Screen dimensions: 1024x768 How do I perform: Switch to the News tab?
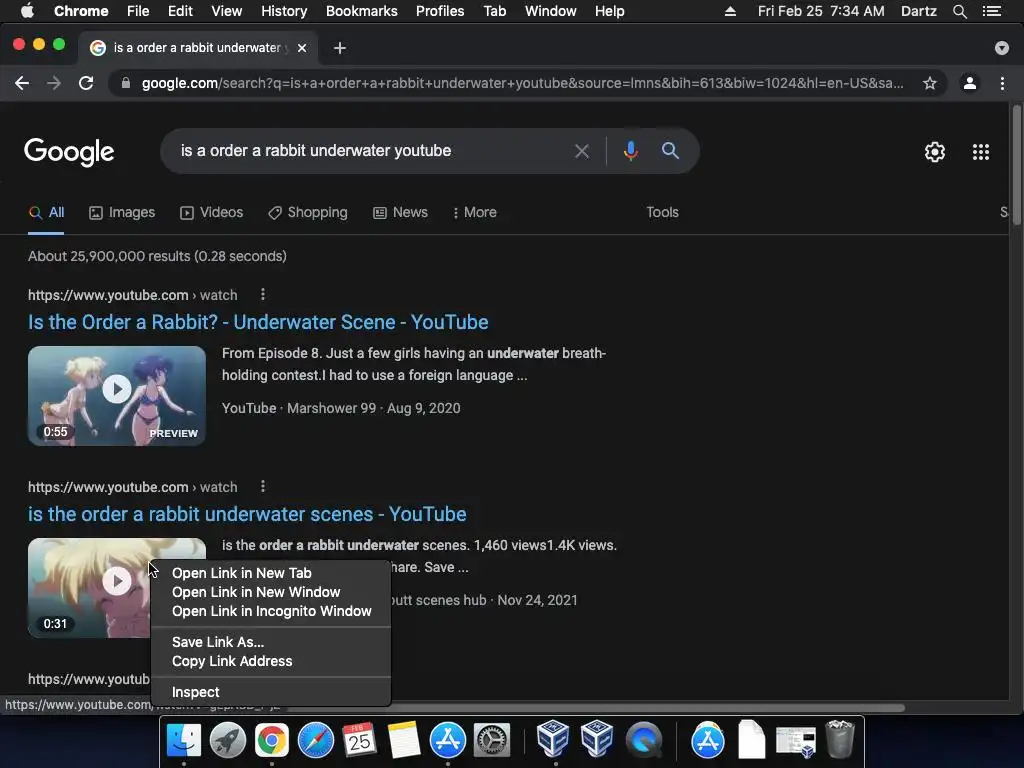400,212
